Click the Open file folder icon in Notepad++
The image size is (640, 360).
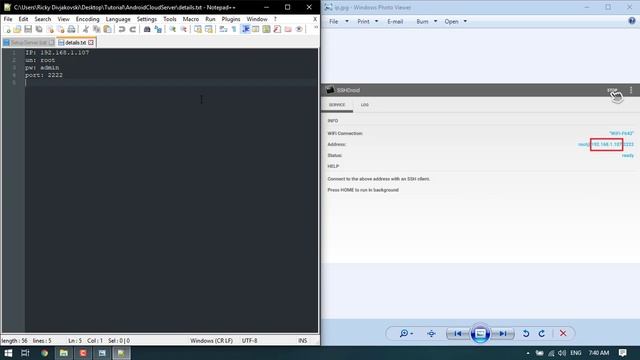click(x=17, y=29)
